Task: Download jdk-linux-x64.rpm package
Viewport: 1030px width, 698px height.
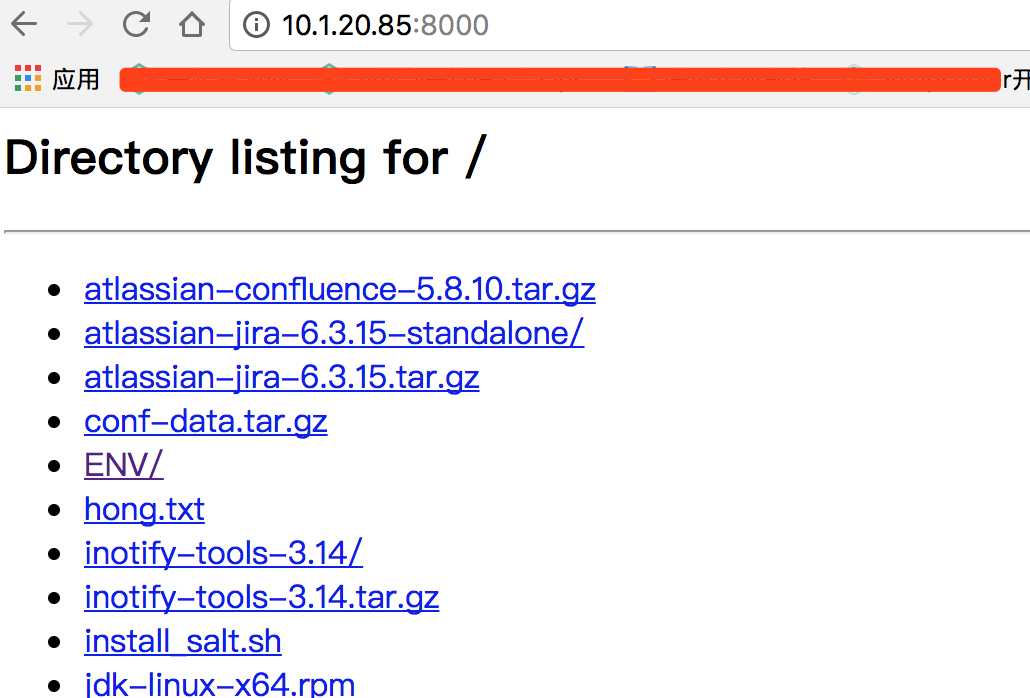Action: pos(219,684)
